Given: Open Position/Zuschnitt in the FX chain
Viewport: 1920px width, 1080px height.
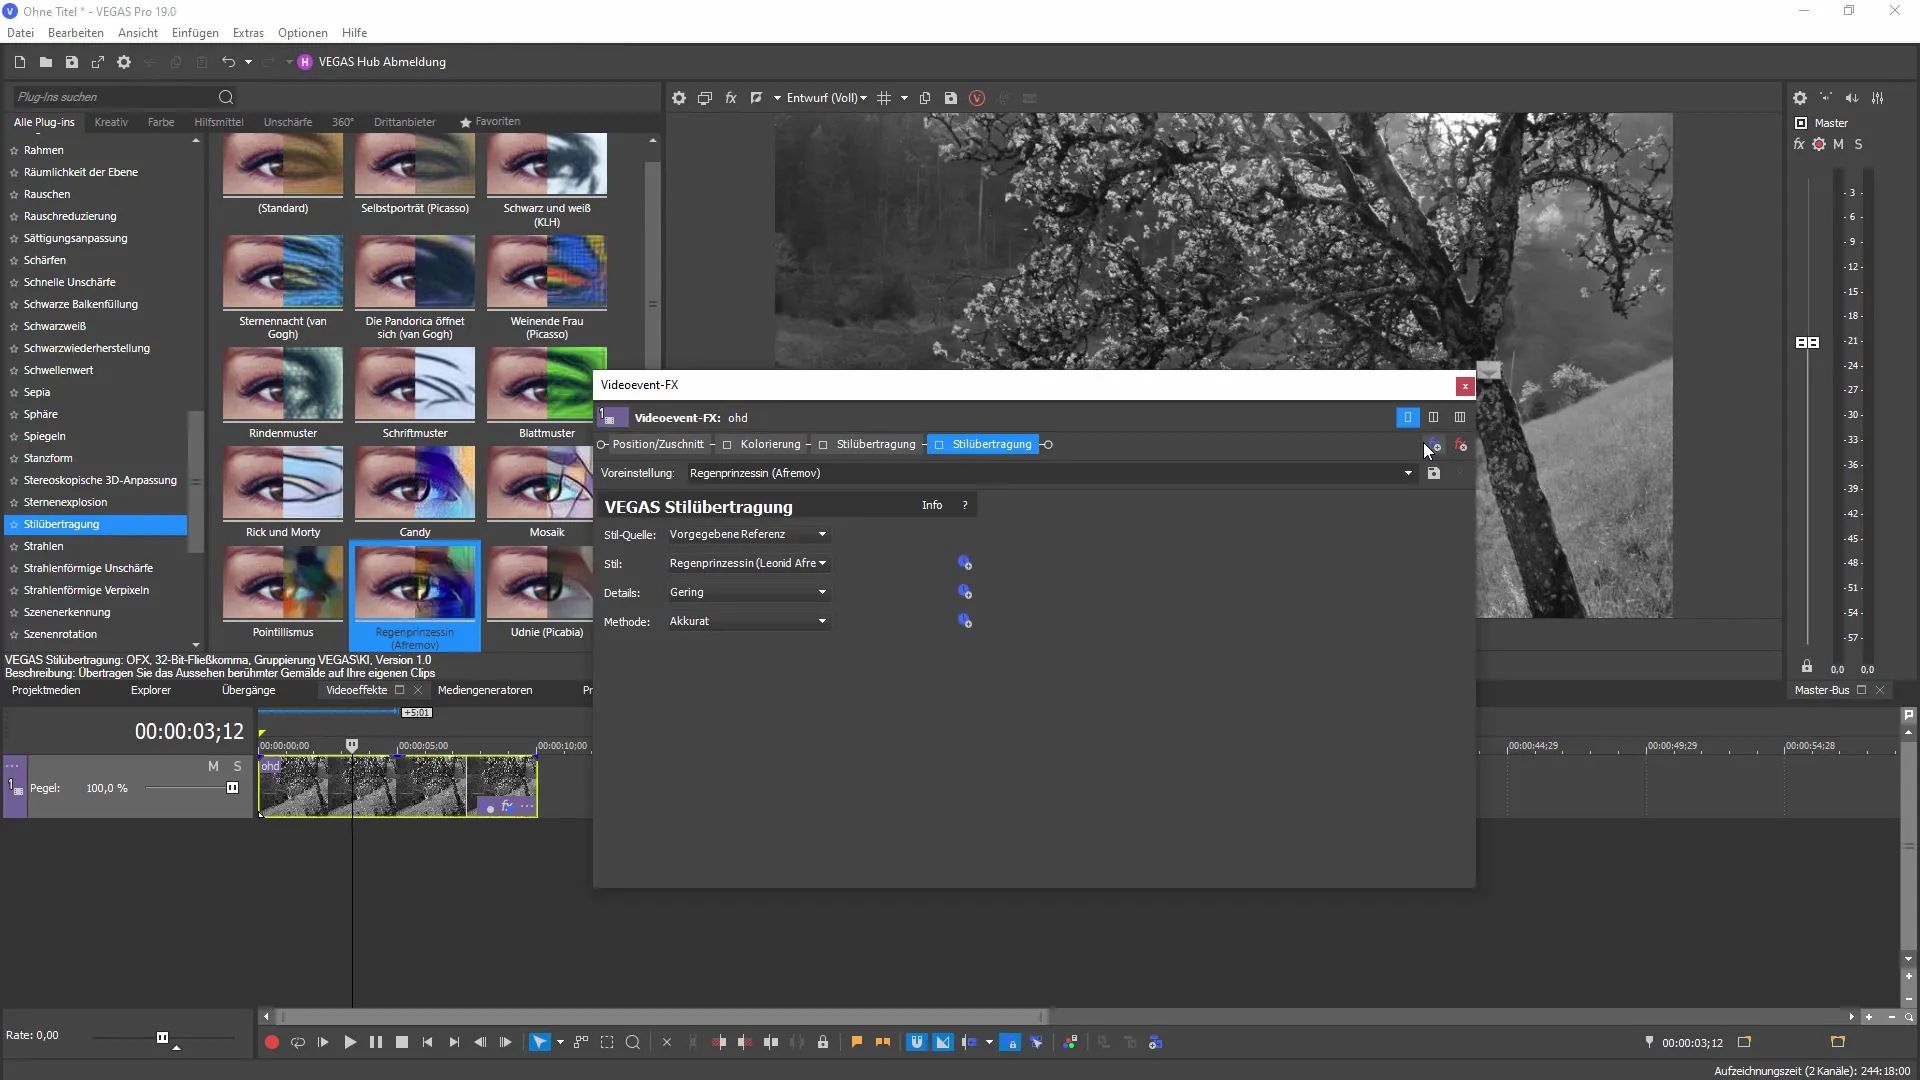Looking at the screenshot, I should pyautogui.click(x=658, y=445).
